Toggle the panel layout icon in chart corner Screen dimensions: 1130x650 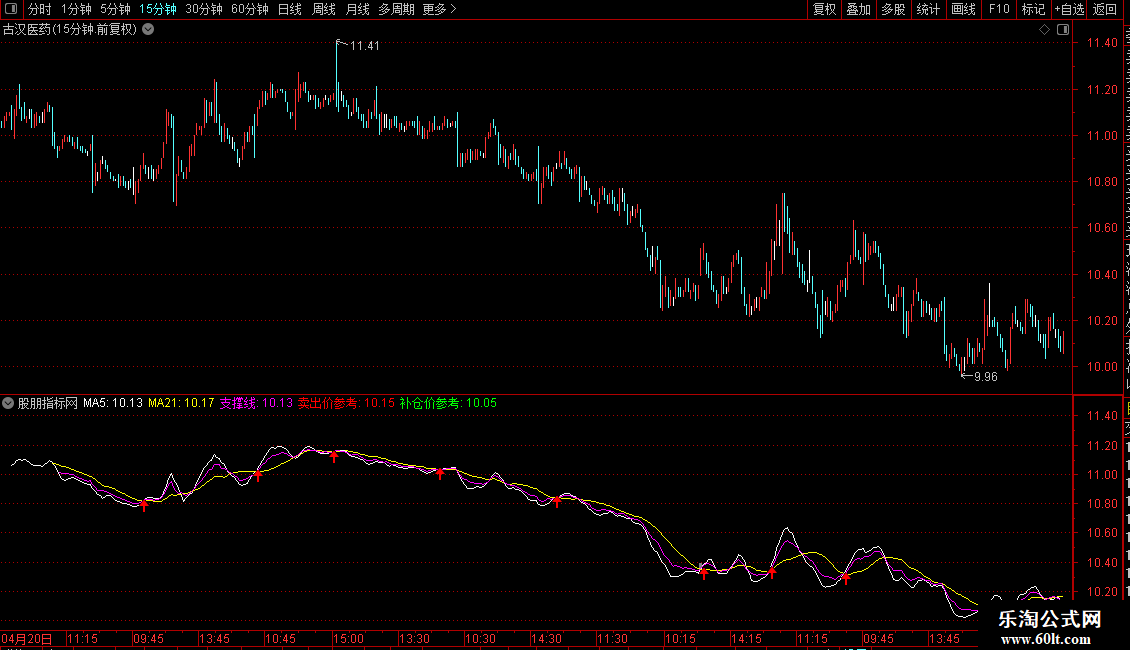pyautogui.click(x=1063, y=30)
